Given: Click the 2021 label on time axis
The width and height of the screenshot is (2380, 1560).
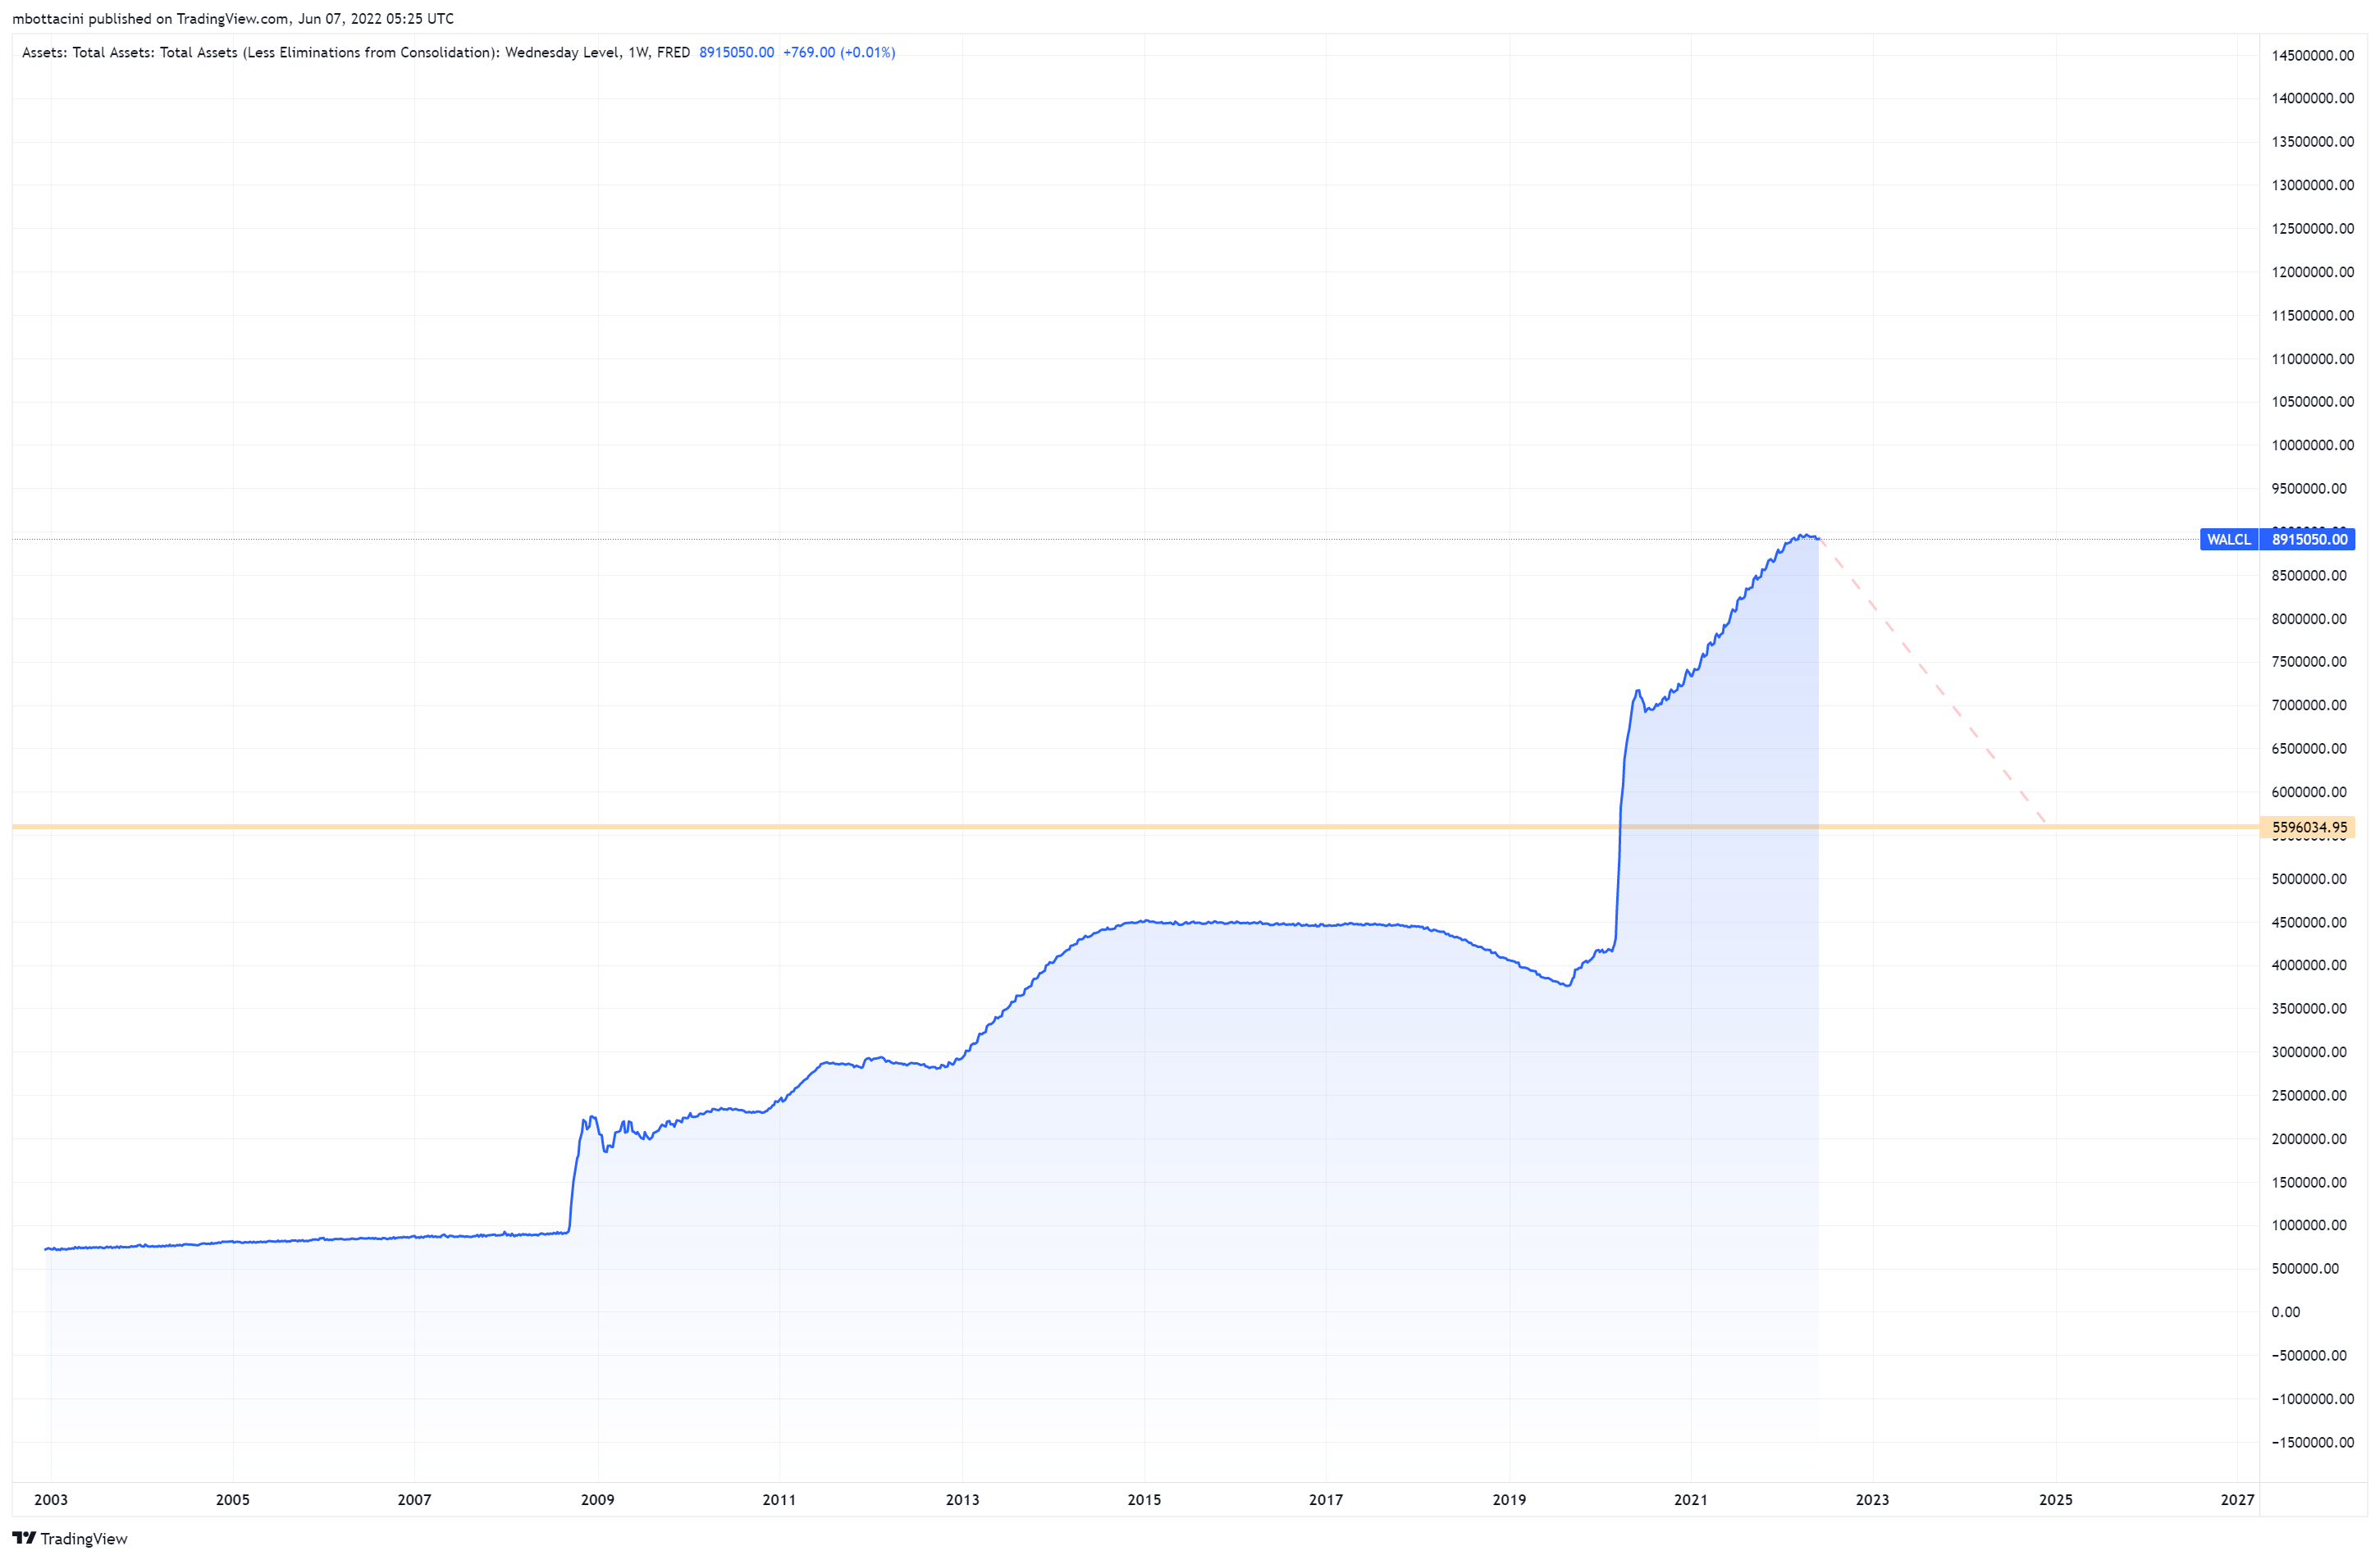Looking at the screenshot, I should (1690, 1499).
